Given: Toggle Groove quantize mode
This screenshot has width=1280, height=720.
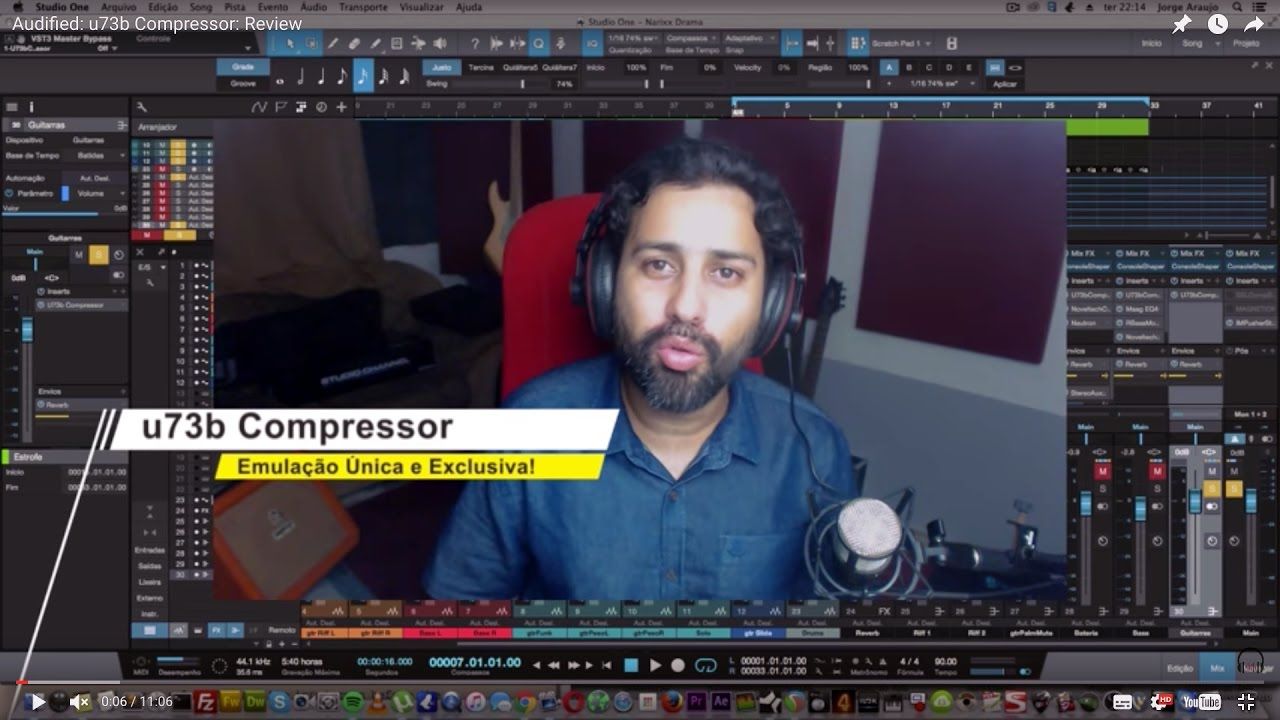Looking at the screenshot, I should [243, 83].
